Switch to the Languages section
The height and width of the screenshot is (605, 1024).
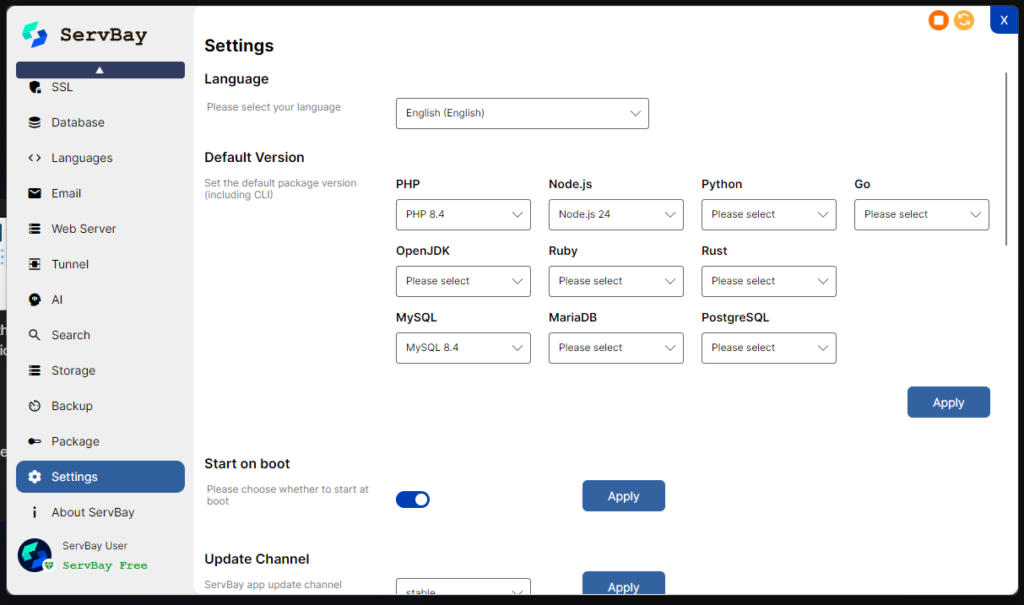click(x=100, y=157)
